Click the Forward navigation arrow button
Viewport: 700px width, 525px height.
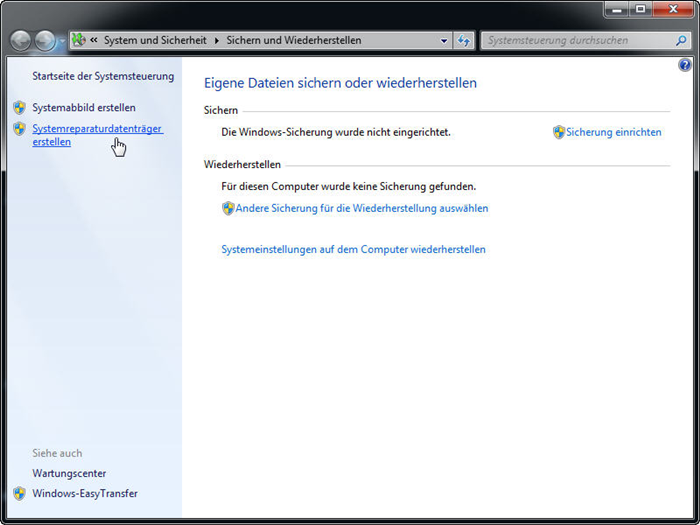pyautogui.click(x=45, y=41)
